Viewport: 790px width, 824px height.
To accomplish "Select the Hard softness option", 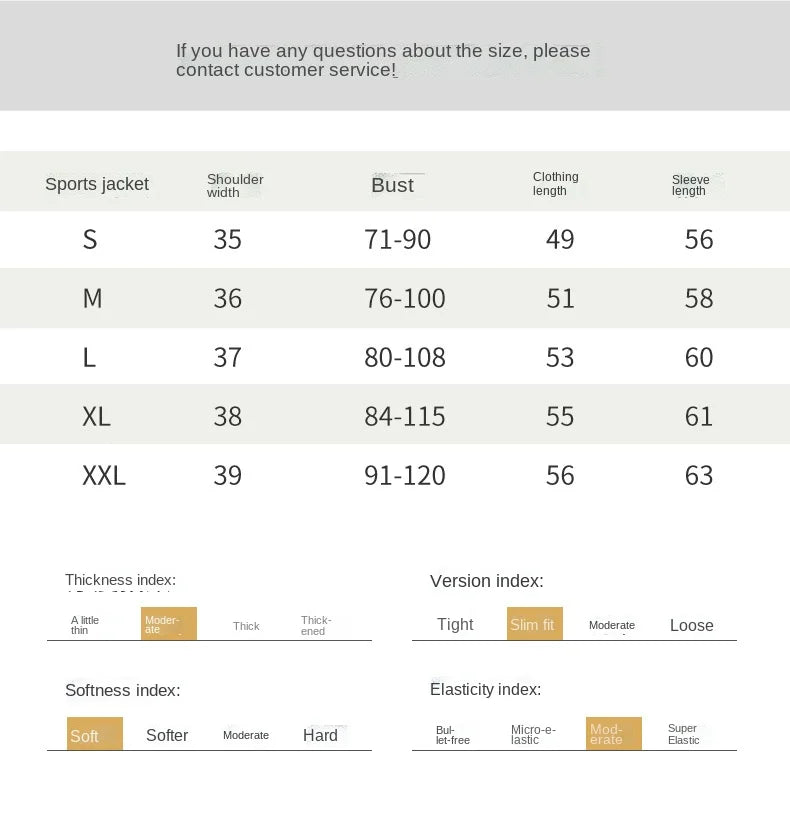I will (x=320, y=735).
